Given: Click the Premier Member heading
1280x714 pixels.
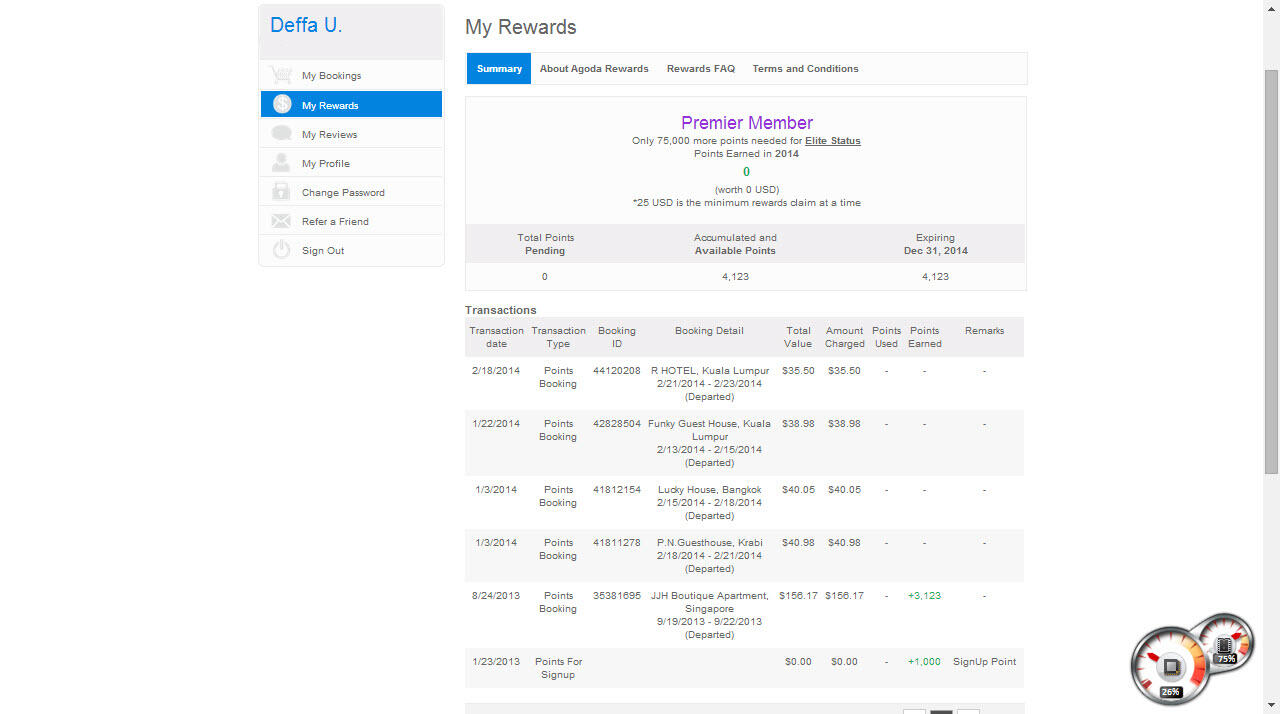Looking at the screenshot, I should coord(747,122).
